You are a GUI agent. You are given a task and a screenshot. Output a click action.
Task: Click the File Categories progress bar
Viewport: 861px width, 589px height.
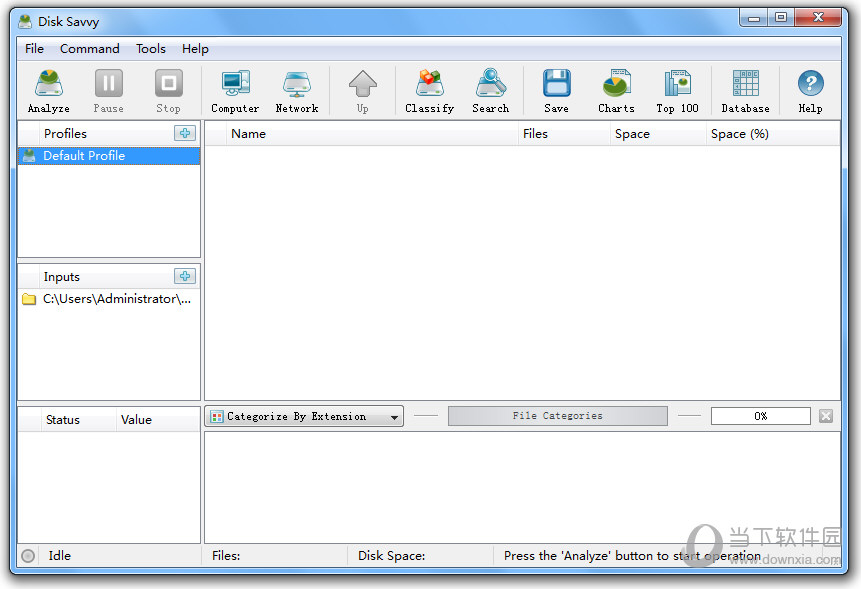point(557,416)
